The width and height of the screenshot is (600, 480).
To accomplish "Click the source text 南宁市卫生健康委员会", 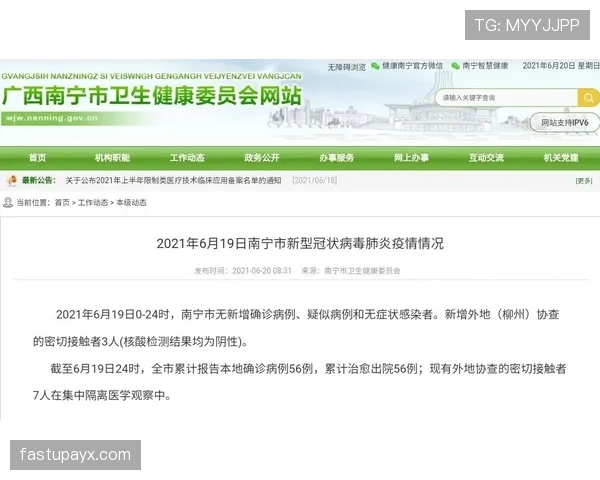I will pos(362,271).
